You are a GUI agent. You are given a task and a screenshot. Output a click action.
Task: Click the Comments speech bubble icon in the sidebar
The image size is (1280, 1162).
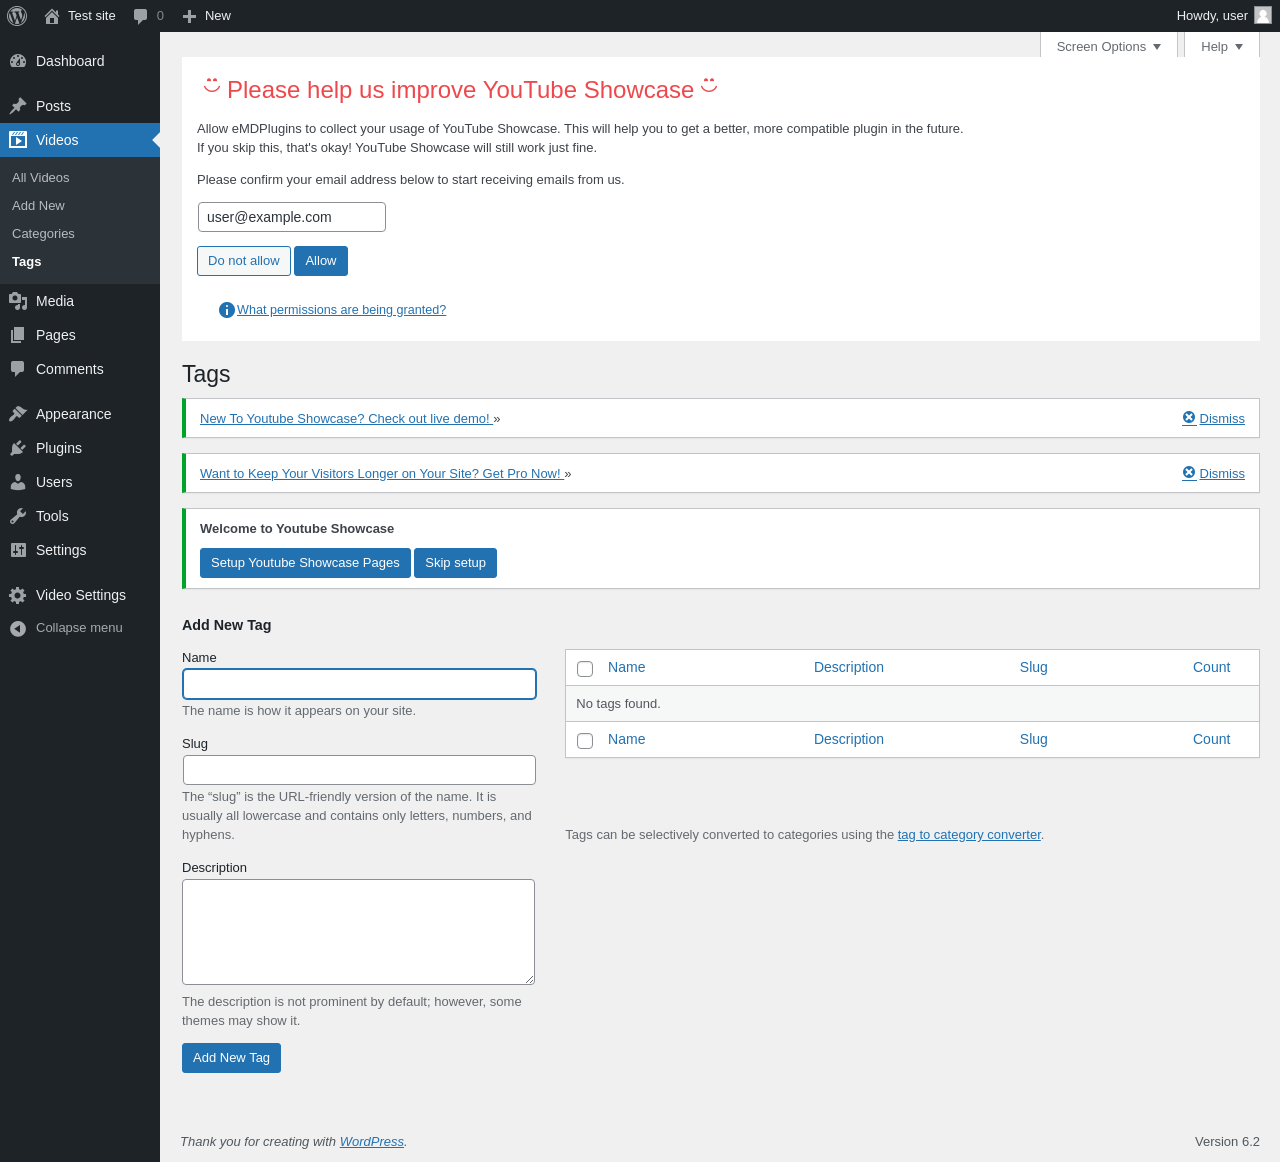pos(18,369)
